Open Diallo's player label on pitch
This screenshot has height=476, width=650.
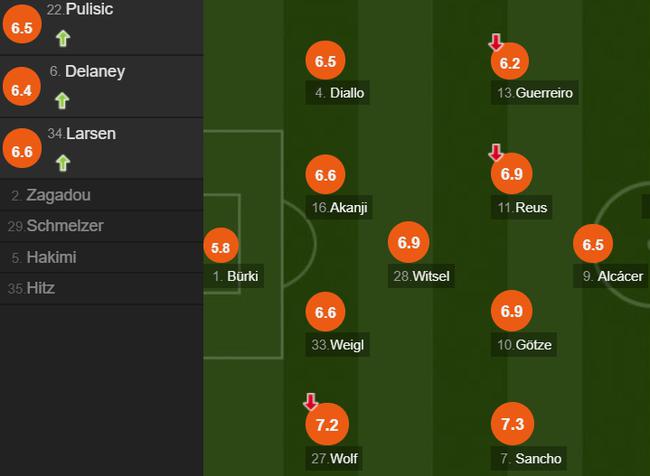click(337, 92)
